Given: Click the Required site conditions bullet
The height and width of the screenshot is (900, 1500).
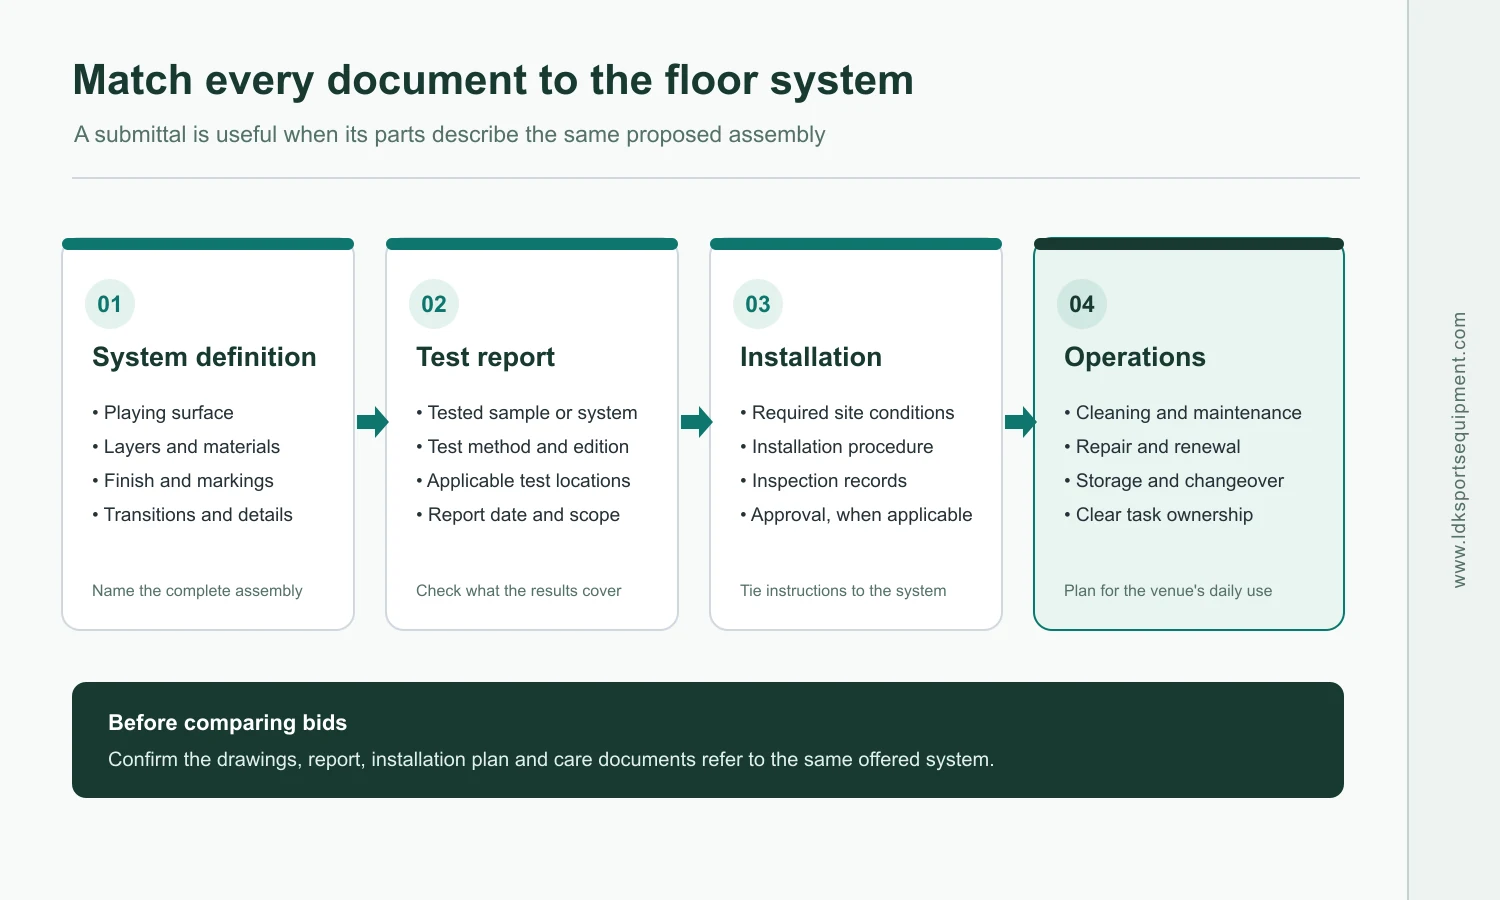Looking at the screenshot, I should [847, 413].
